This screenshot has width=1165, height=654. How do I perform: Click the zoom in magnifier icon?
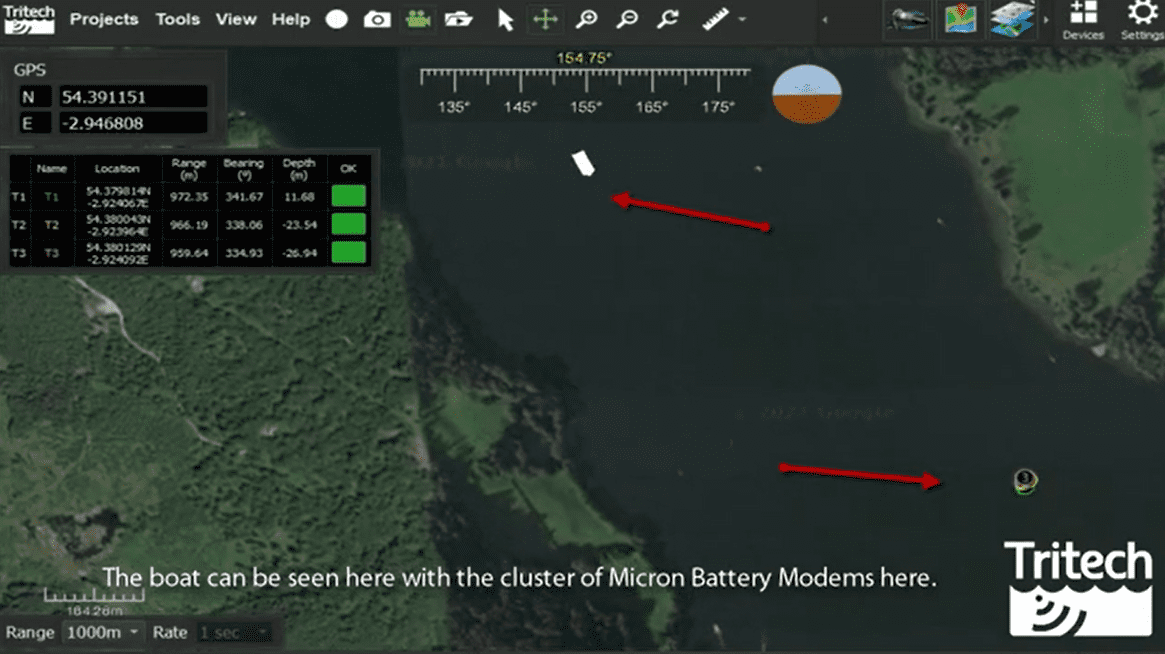click(x=587, y=19)
